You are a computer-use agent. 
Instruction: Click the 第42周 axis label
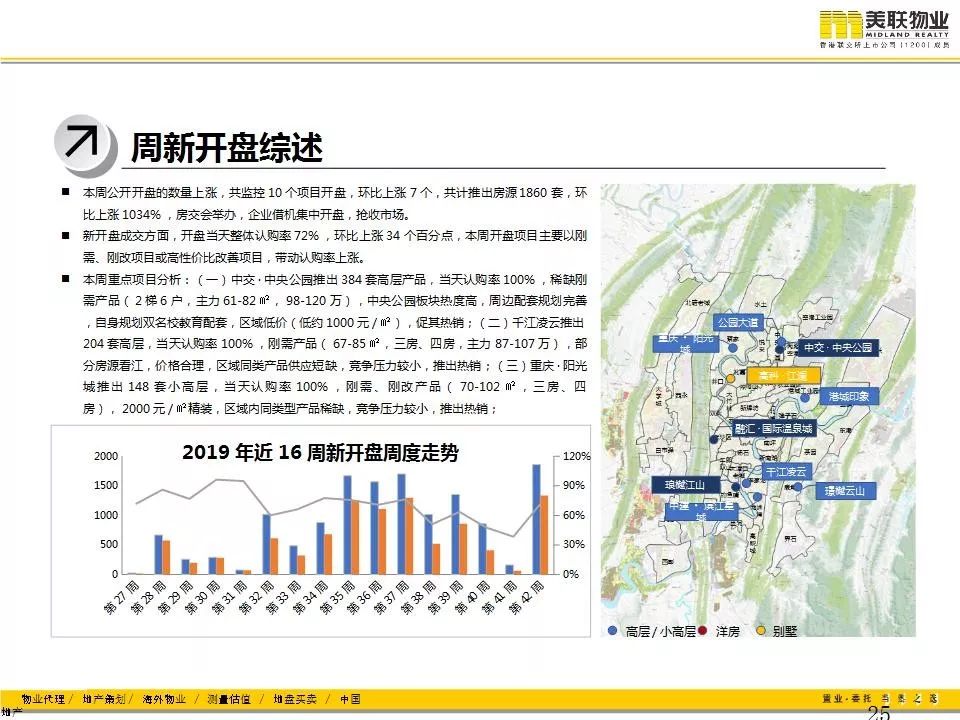pos(526,598)
